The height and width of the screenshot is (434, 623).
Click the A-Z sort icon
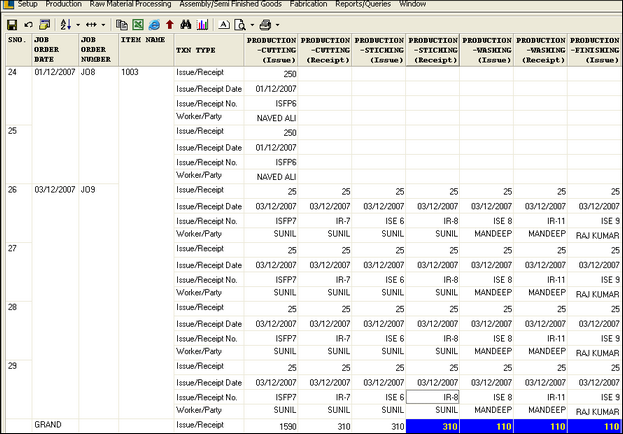pyautogui.click(x=66, y=25)
